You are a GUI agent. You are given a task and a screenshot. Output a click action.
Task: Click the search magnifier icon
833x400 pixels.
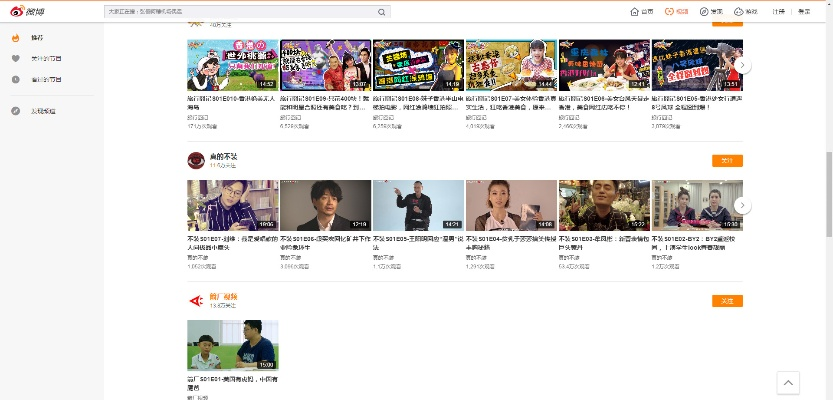[381, 12]
